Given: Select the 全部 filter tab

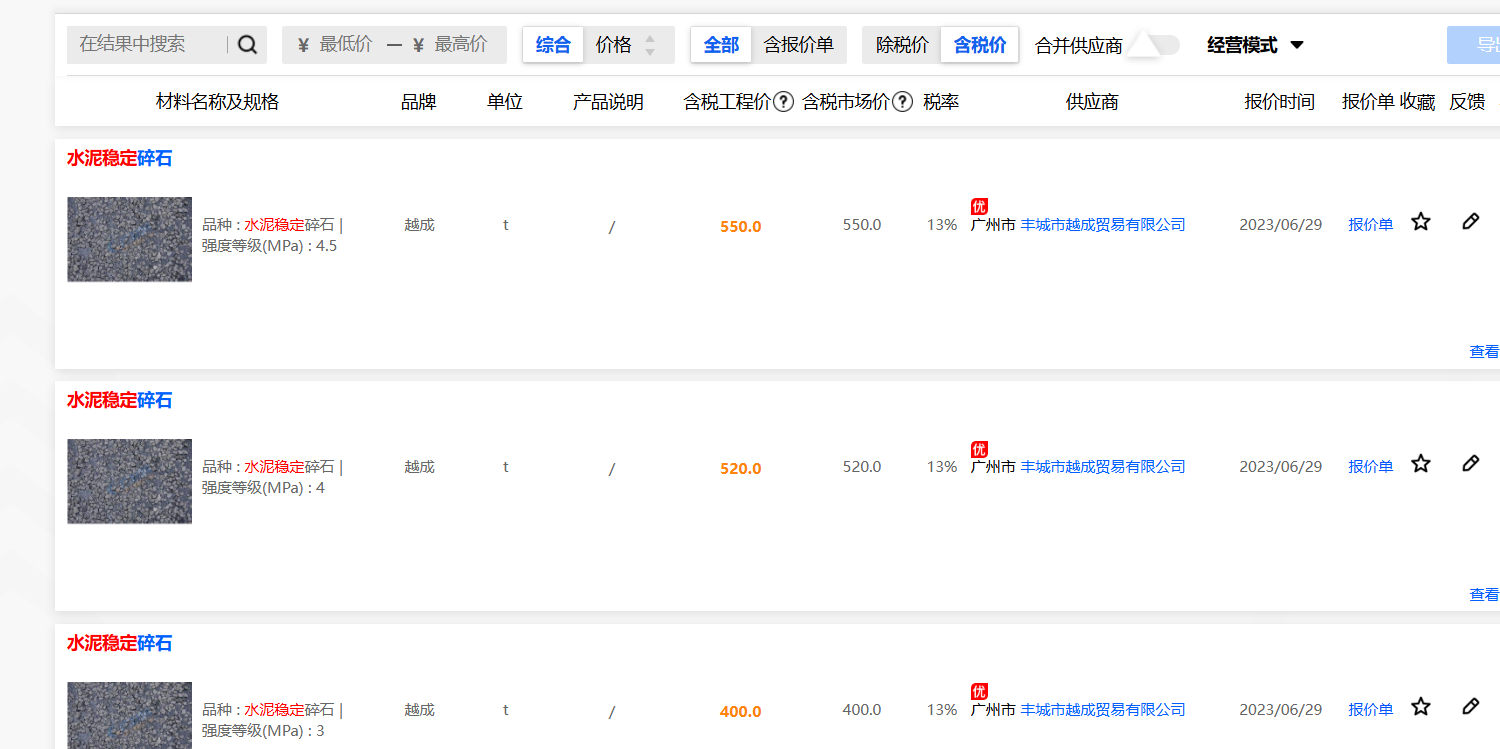Looking at the screenshot, I should tap(721, 45).
